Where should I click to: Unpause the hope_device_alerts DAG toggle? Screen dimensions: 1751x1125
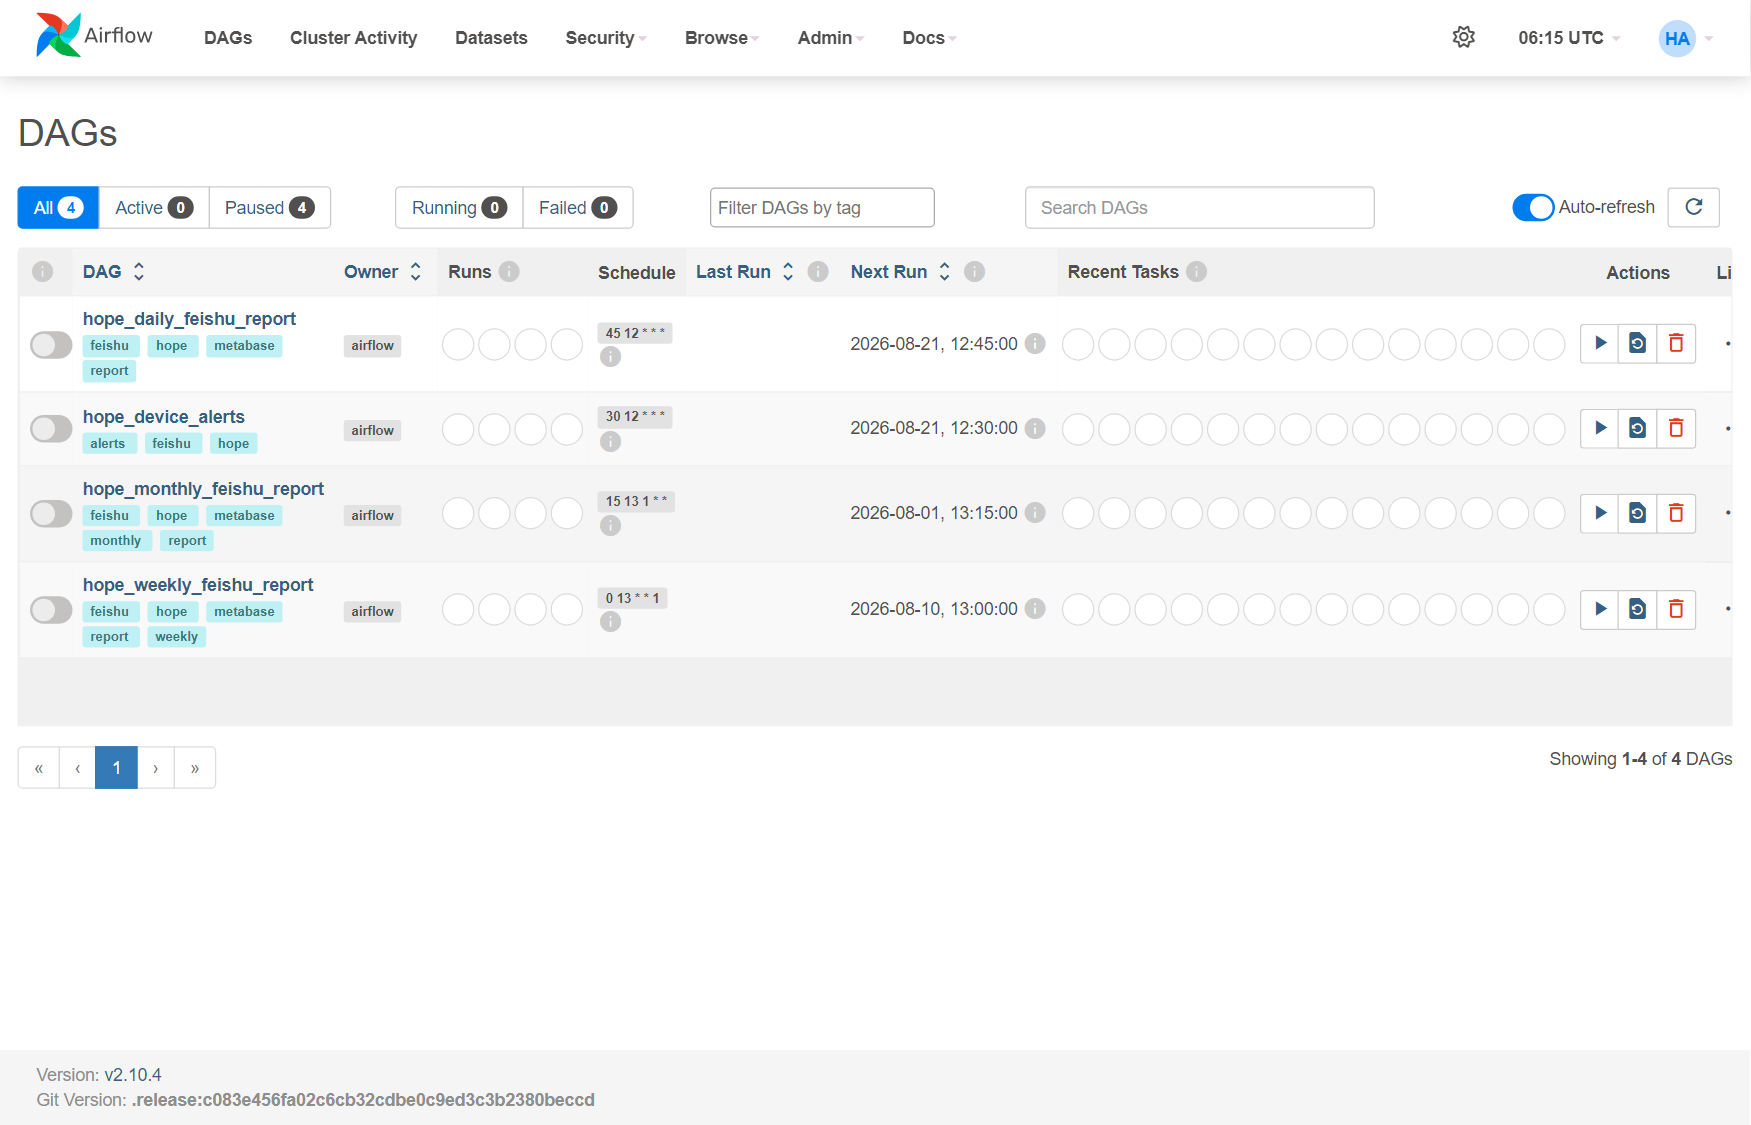coord(51,429)
